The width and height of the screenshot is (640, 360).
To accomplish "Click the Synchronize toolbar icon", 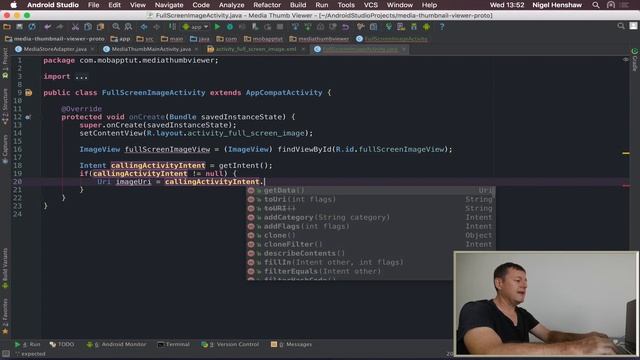I will (32, 27).
